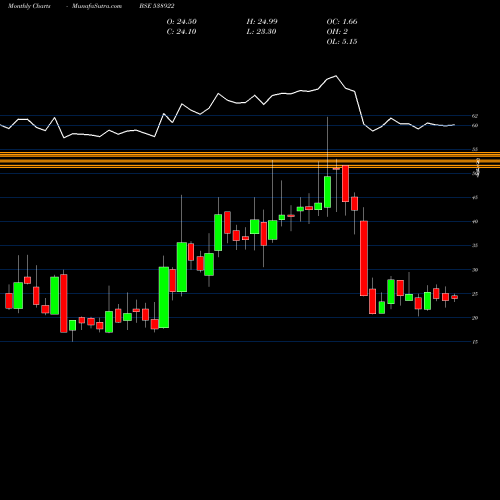
Task: Click the 60 price axis label
Action: pos(475,126)
